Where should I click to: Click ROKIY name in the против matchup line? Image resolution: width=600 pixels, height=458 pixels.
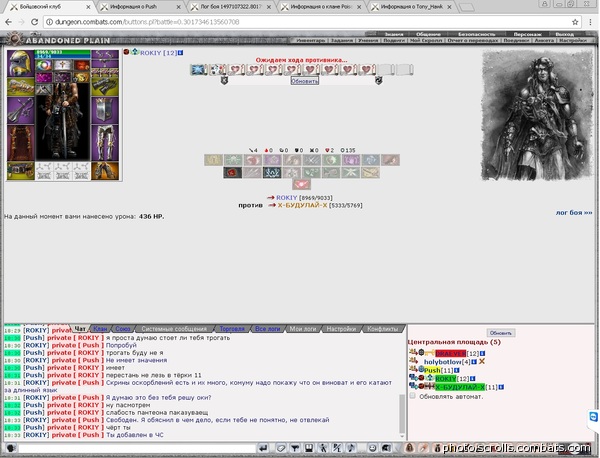pyautogui.click(x=287, y=197)
